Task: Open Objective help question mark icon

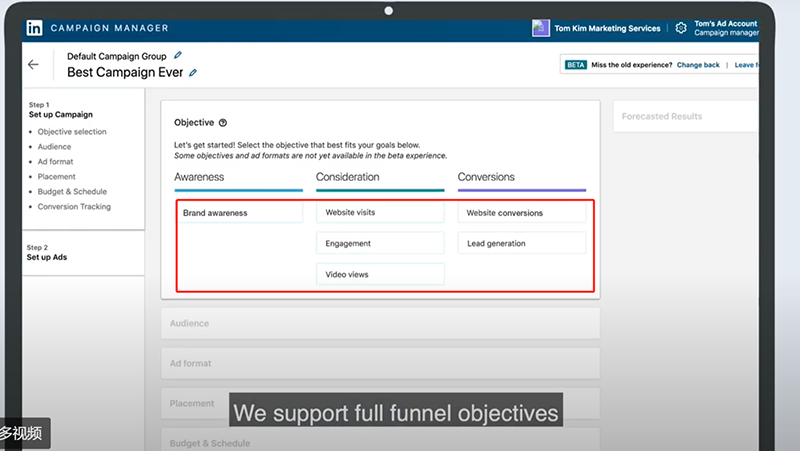Action: (222, 122)
